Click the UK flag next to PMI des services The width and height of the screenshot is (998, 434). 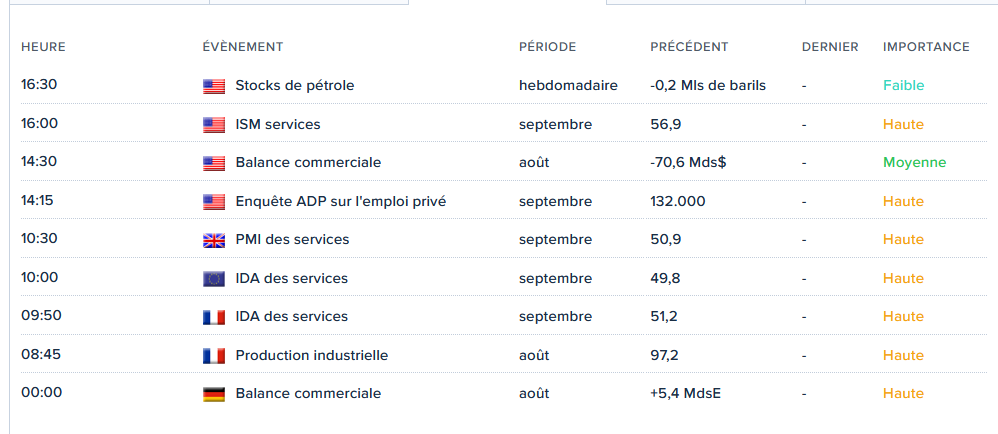(214, 240)
